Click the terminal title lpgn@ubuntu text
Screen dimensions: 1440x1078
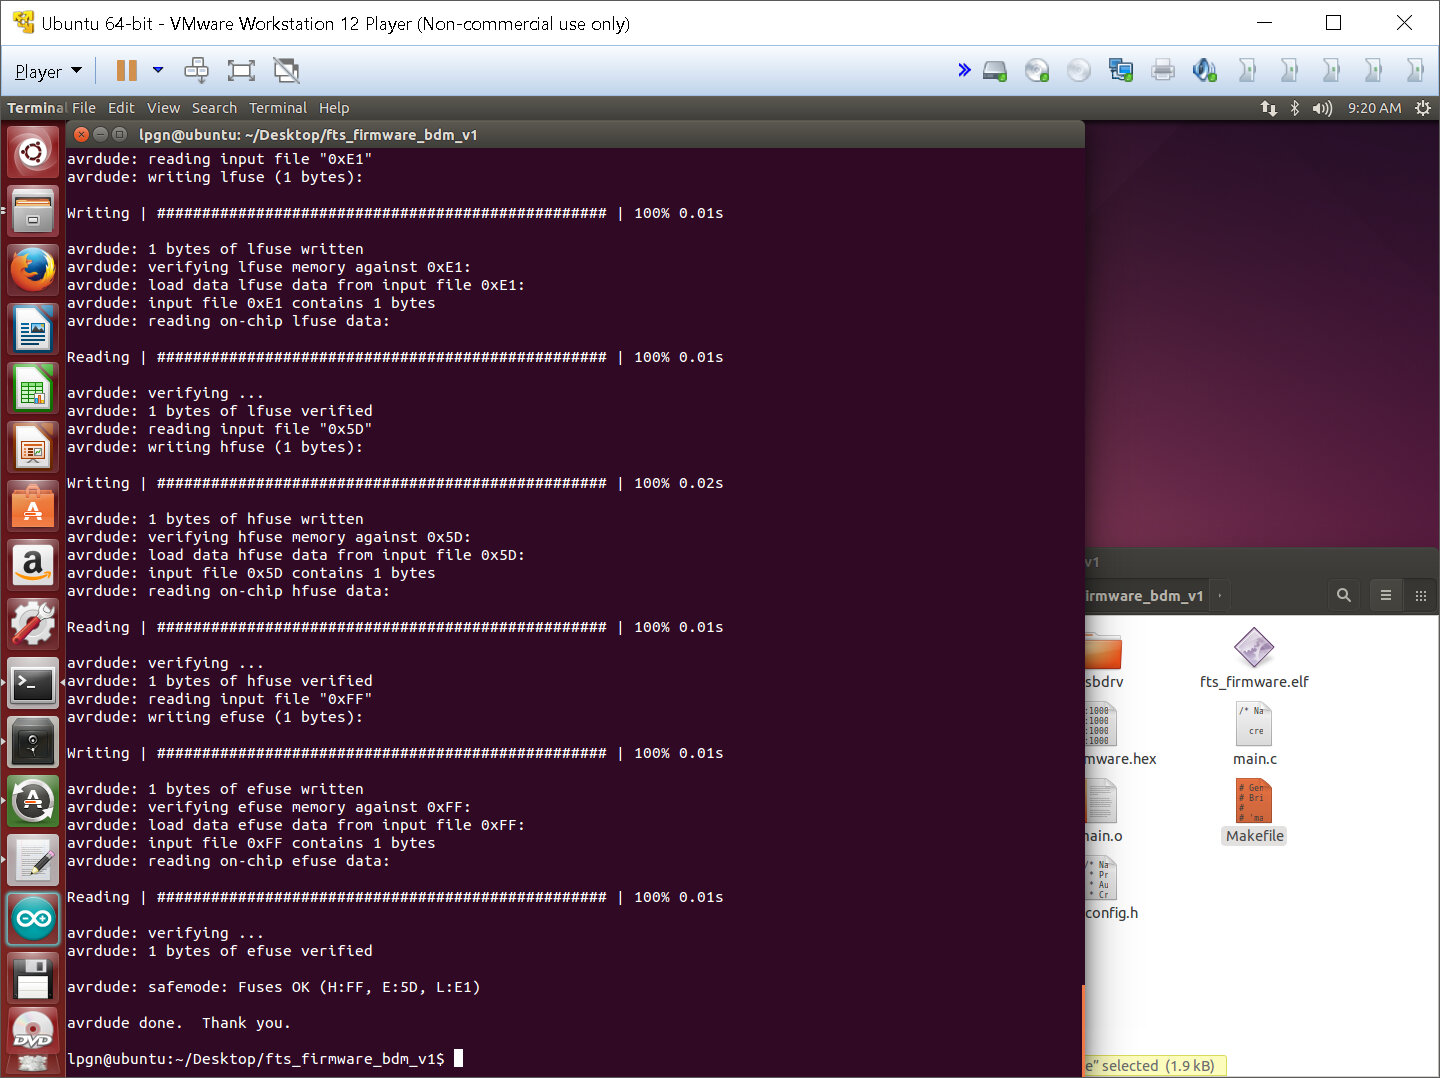click(308, 134)
